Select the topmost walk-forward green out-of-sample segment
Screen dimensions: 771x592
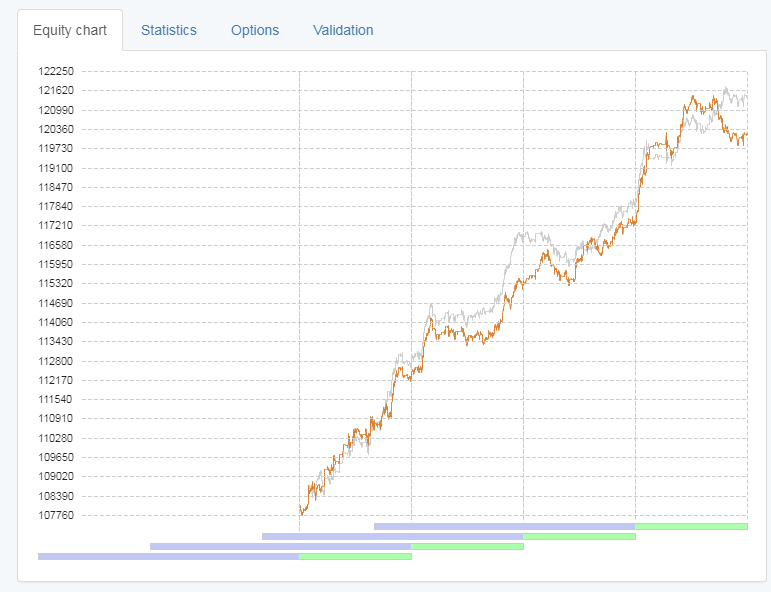tap(691, 527)
